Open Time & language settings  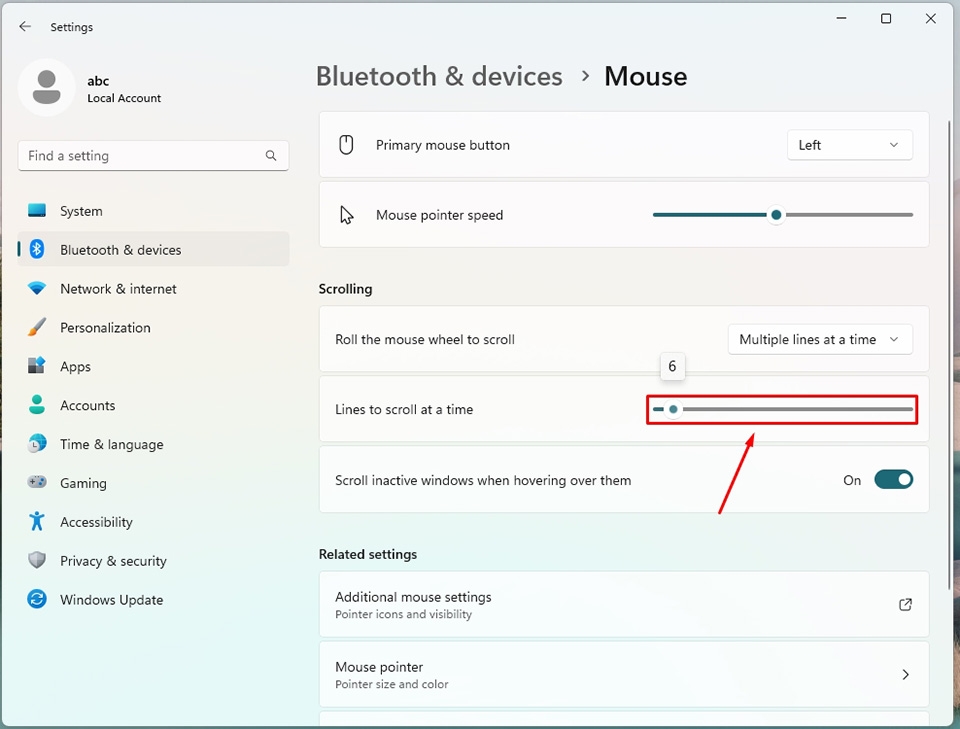153,444
